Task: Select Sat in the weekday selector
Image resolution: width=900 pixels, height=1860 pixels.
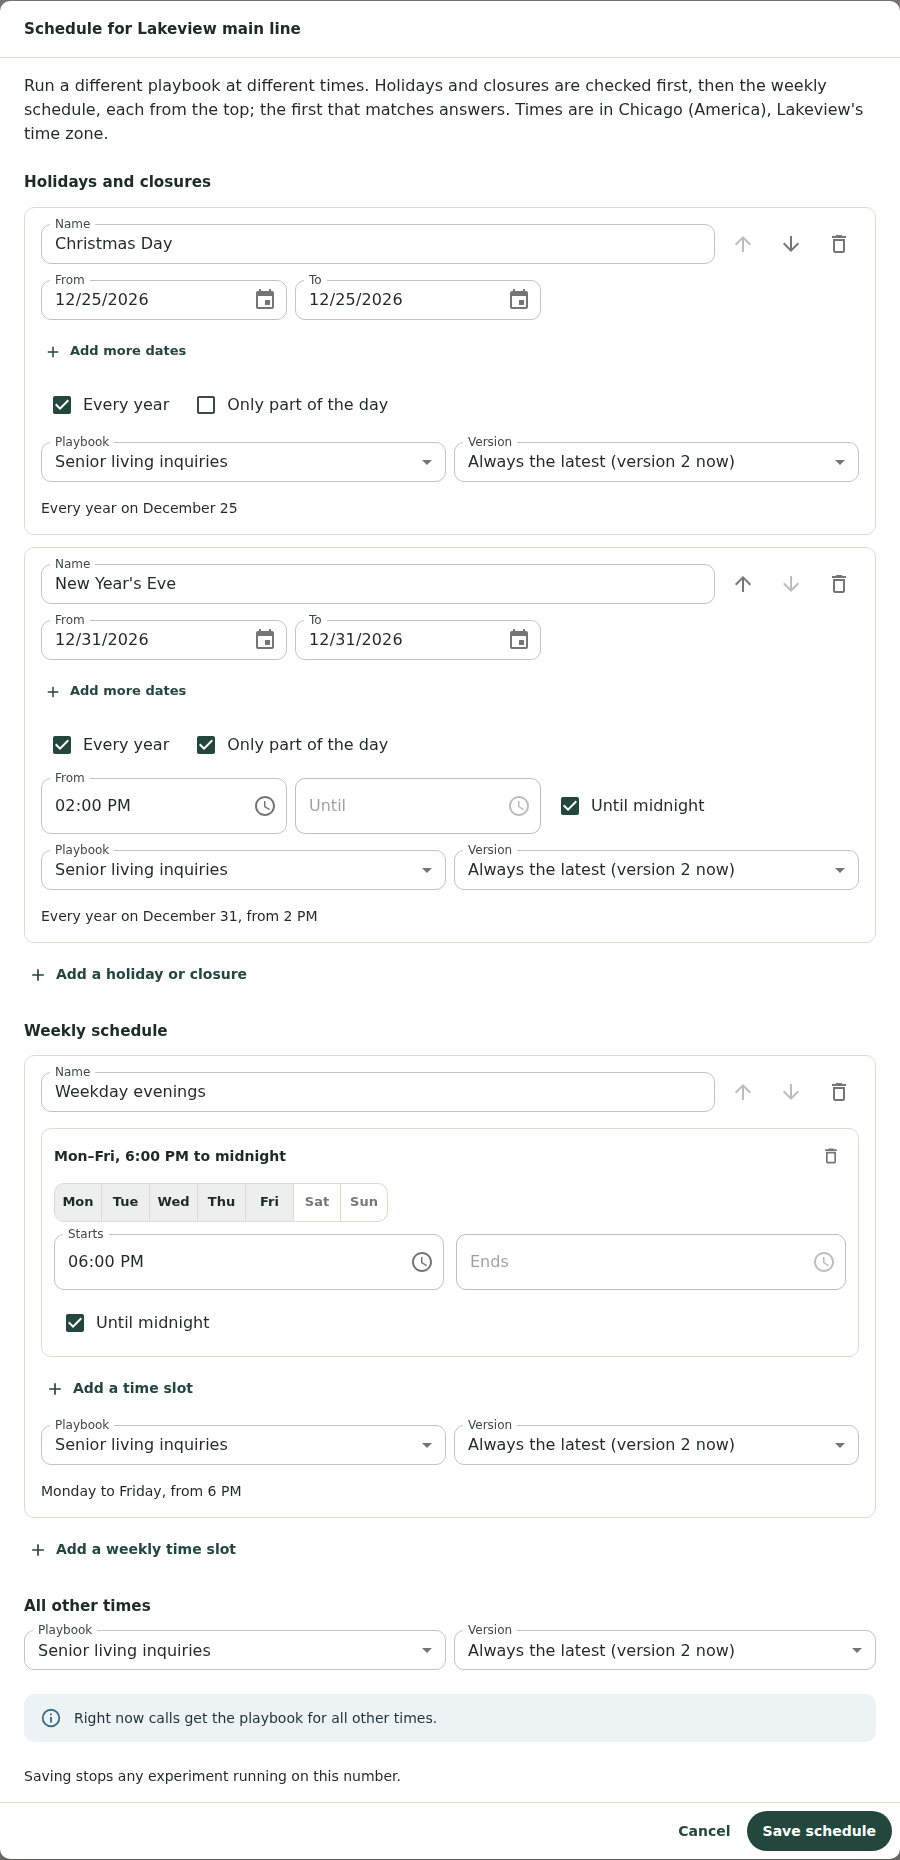Action: point(317,1202)
